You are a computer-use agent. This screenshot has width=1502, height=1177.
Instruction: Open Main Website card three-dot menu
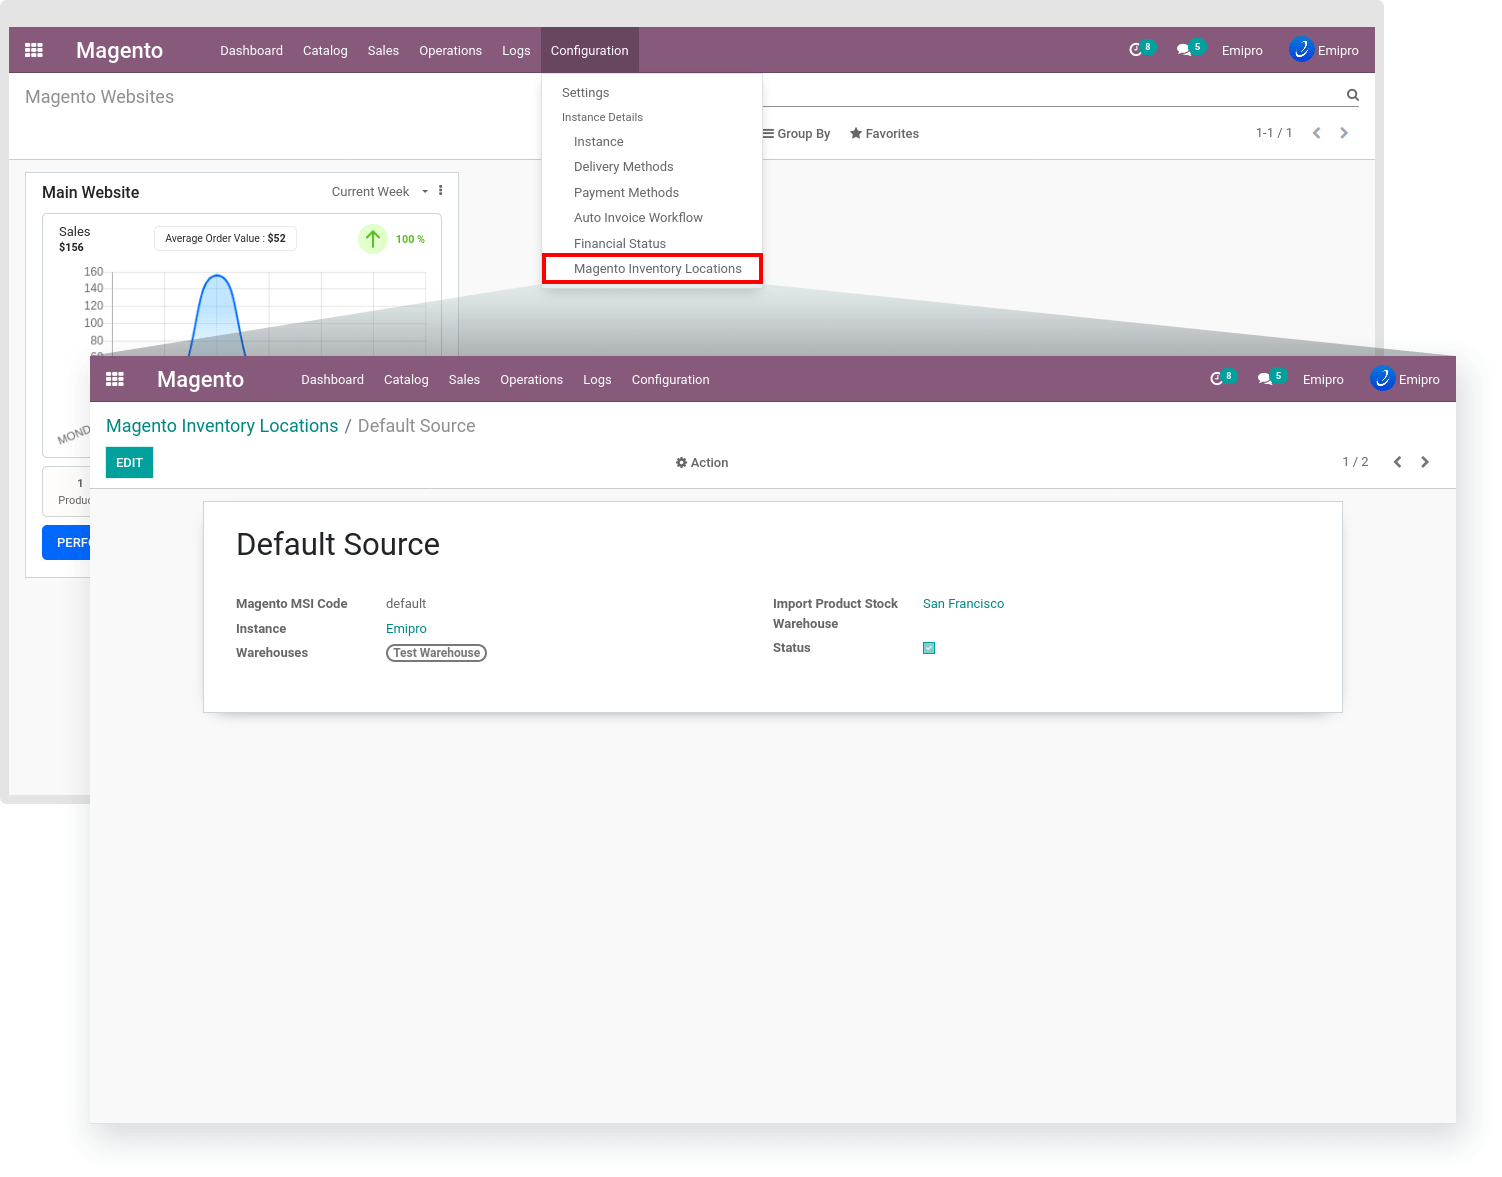click(441, 191)
